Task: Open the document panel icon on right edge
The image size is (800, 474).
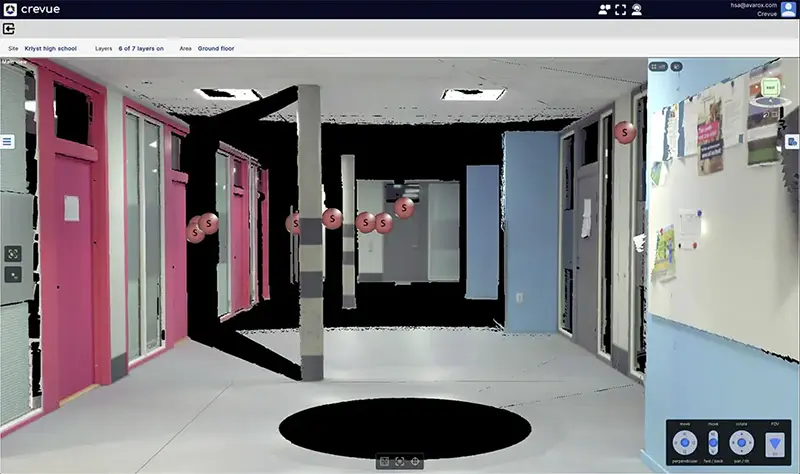Action: point(792,142)
